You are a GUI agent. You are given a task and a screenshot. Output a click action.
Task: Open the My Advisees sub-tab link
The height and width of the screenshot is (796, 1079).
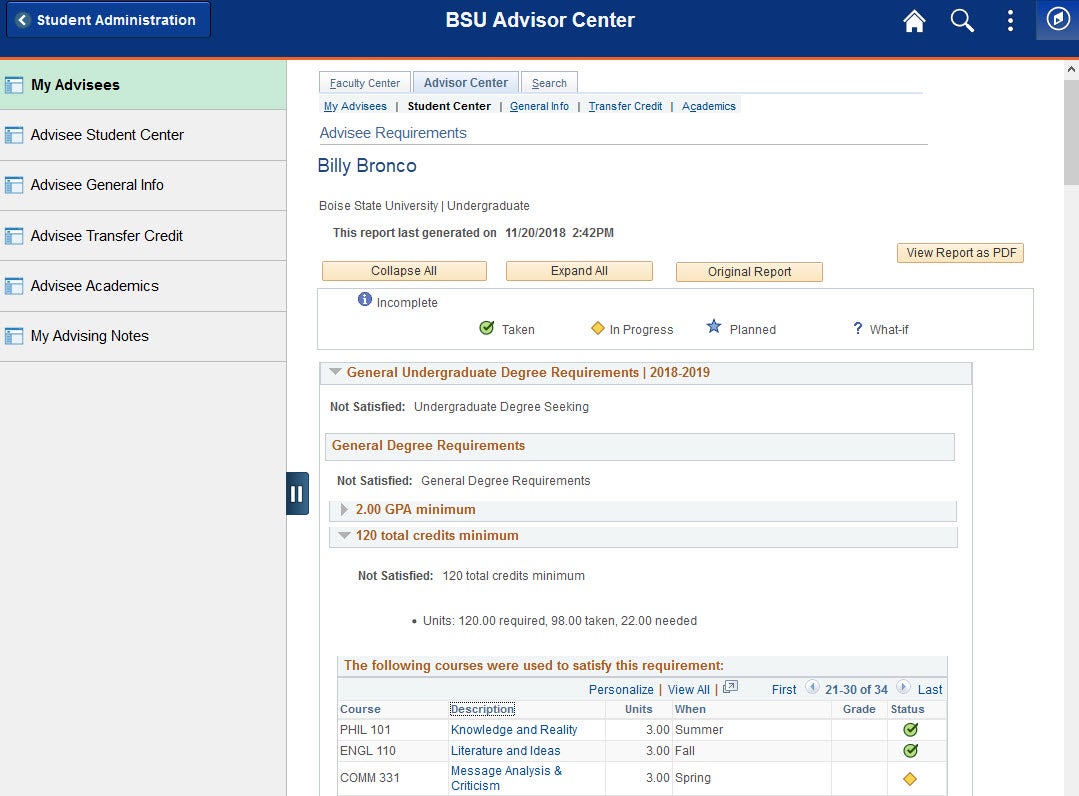coord(355,106)
